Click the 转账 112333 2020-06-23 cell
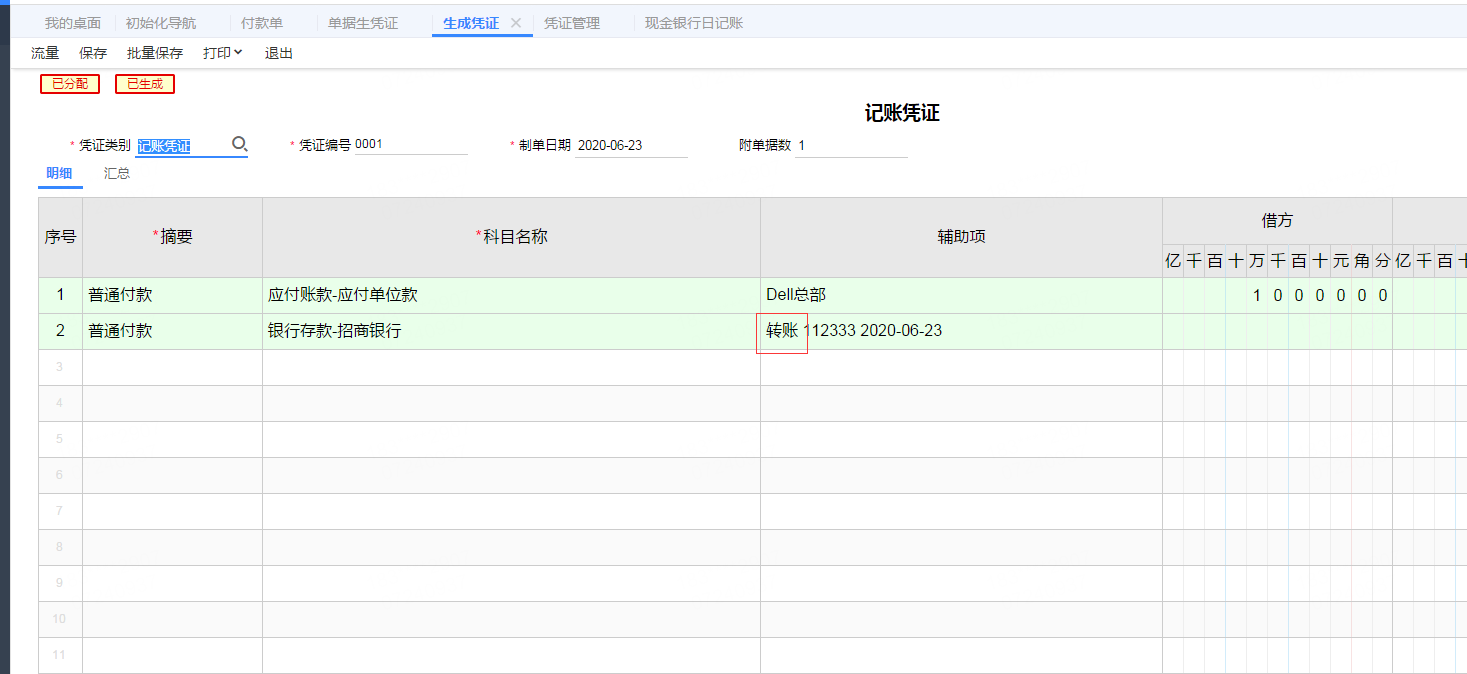Image resolution: width=1467 pixels, height=674 pixels. point(961,331)
